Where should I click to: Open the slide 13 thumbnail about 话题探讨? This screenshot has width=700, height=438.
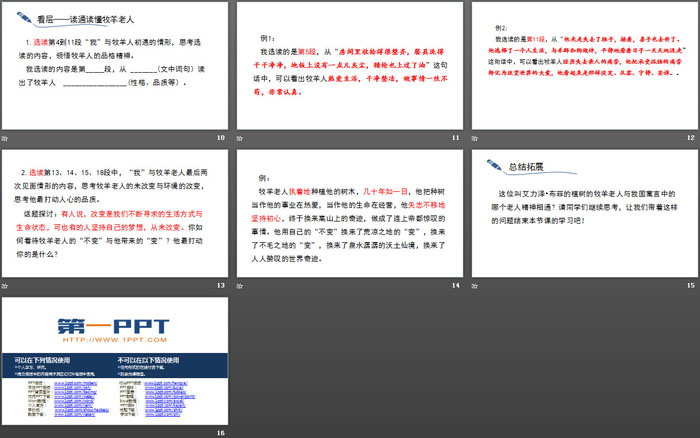[x=114, y=214]
